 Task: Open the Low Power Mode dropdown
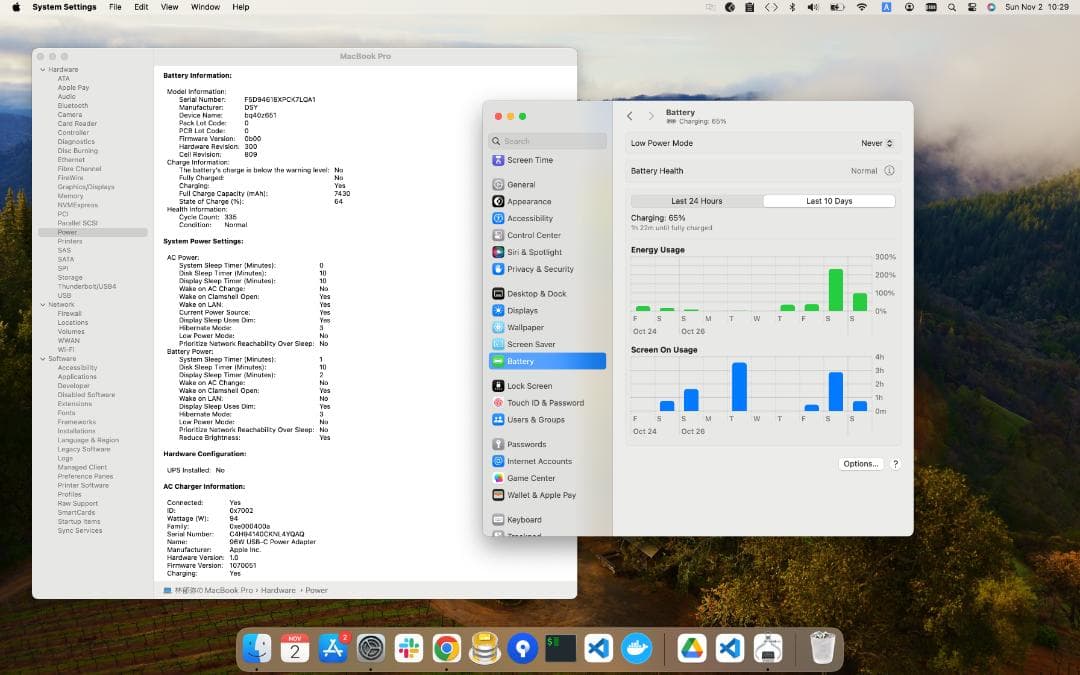(x=875, y=143)
